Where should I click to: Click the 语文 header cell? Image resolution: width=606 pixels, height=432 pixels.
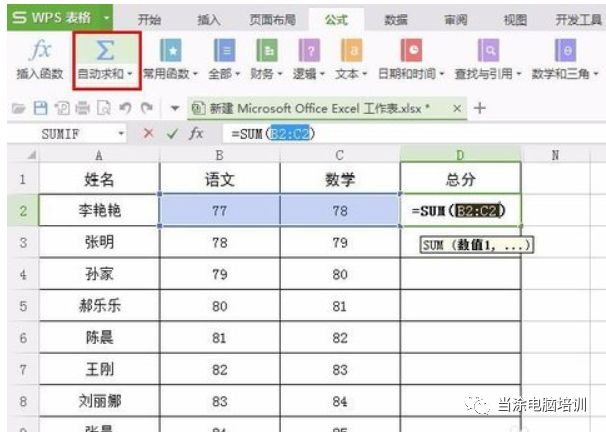point(220,179)
